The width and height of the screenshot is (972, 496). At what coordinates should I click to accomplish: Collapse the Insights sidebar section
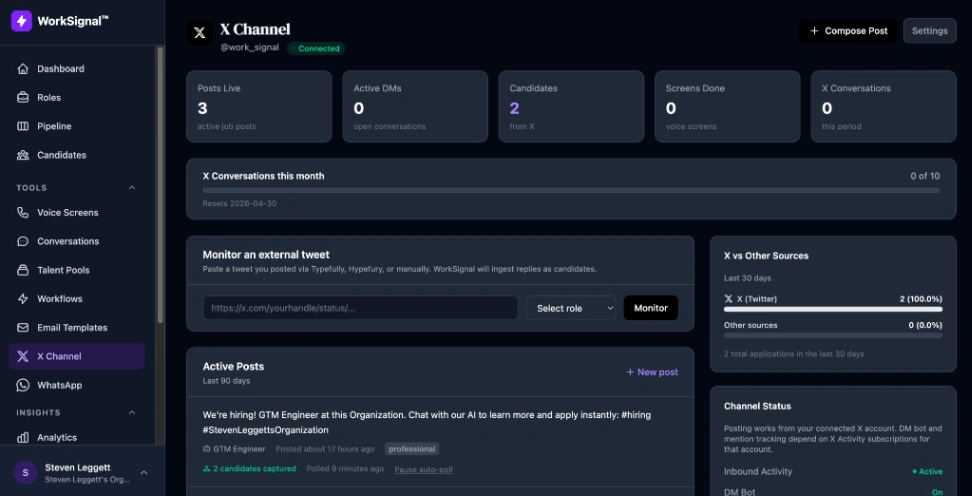[x=132, y=412]
